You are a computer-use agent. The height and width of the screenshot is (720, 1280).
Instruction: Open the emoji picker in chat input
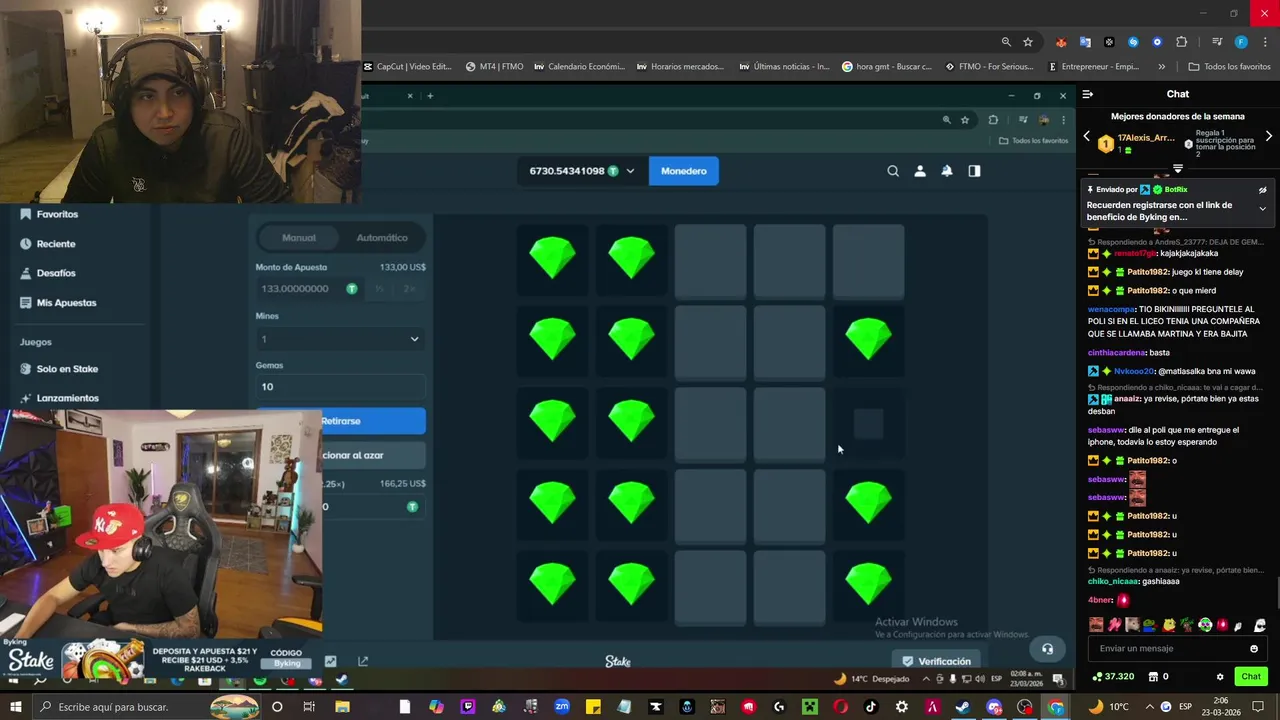tap(1254, 649)
